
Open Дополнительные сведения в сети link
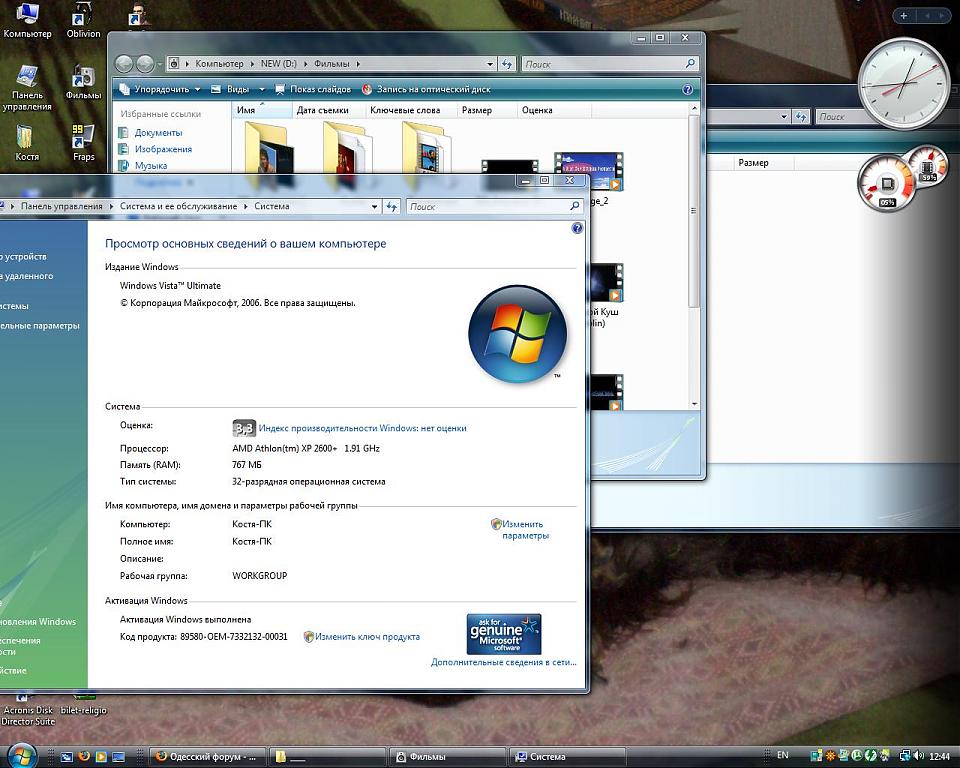(503, 662)
